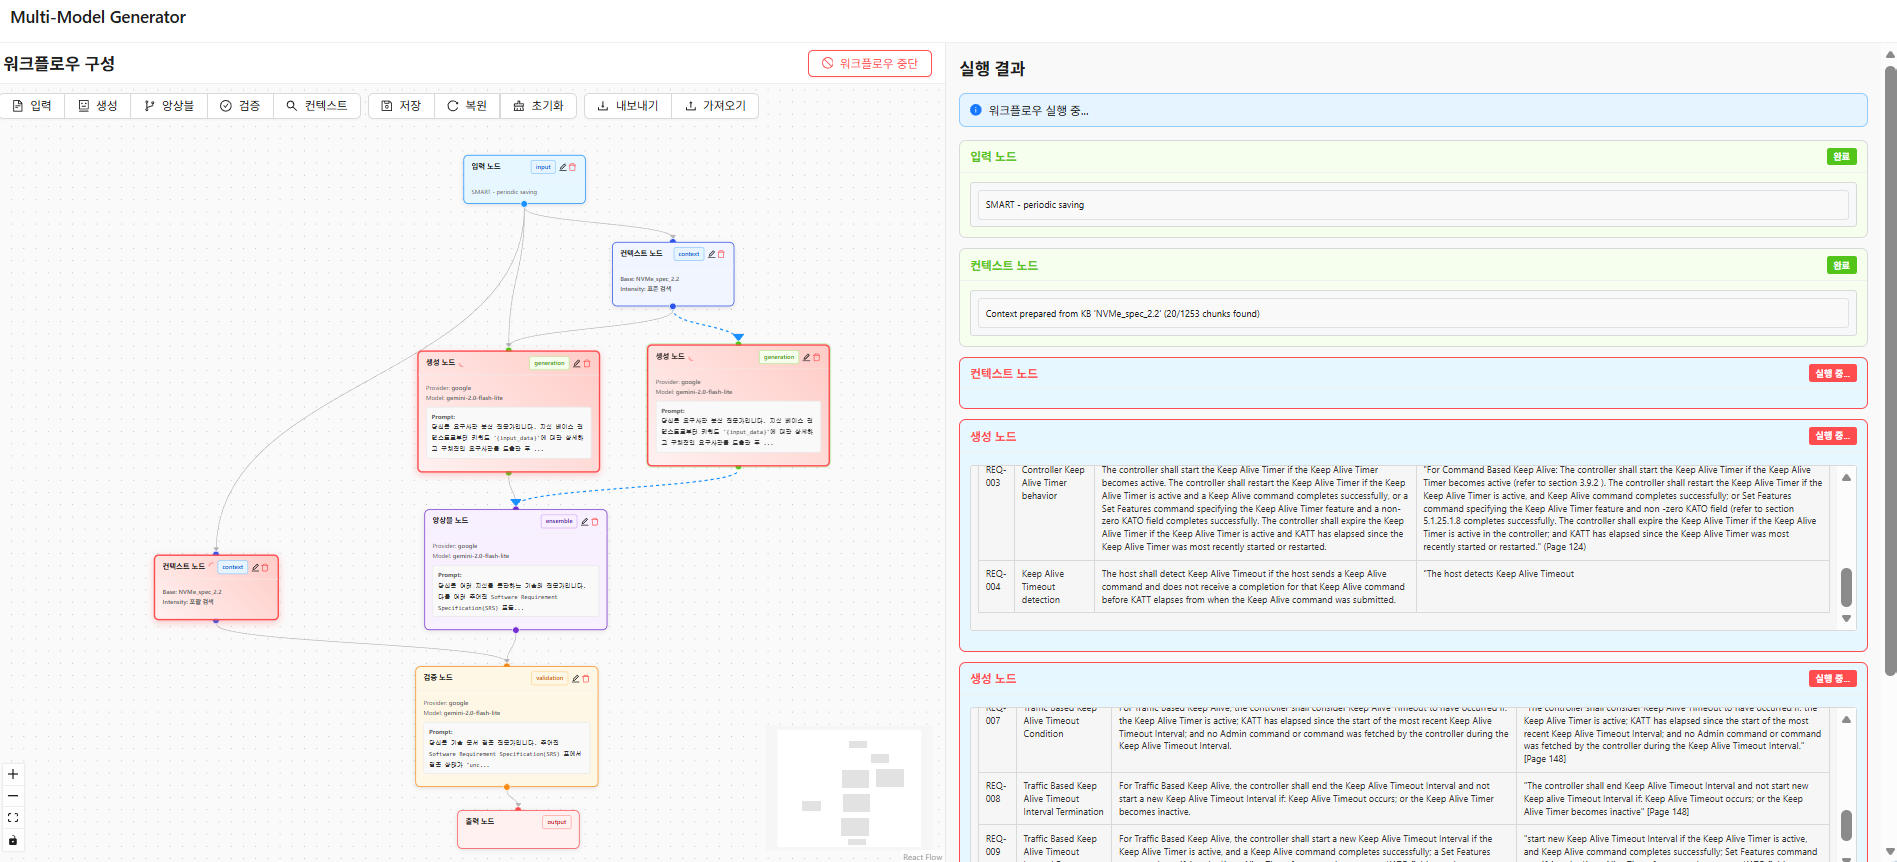The image size is (1897, 862).
Task: Click the 실행 결과 panel's main scrollbar
Action: tap(1890, 370)
